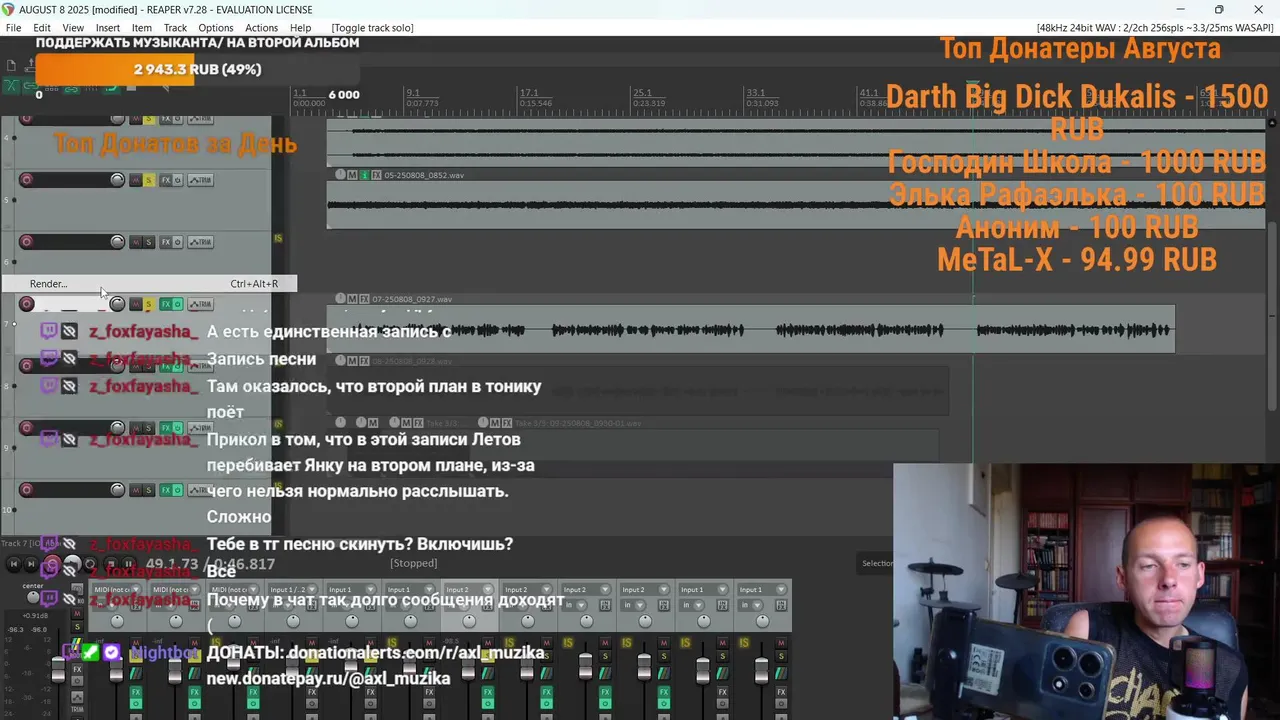Screen dimensions: 1280x720
Task: Open FX chain for track 10
Action: [x=166, y=490]
